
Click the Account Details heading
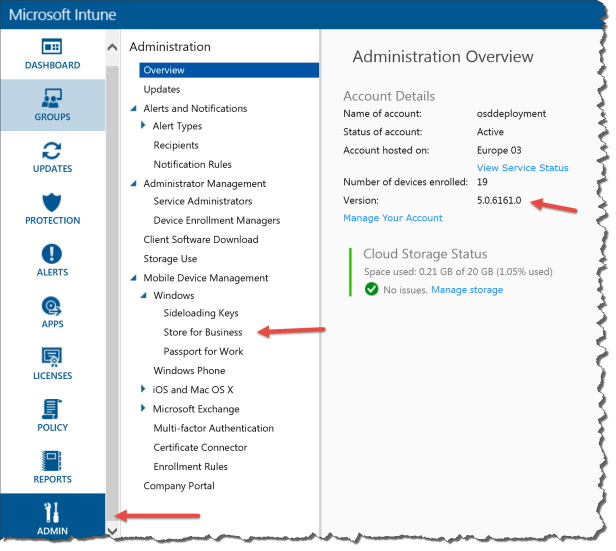coord(389,96)
